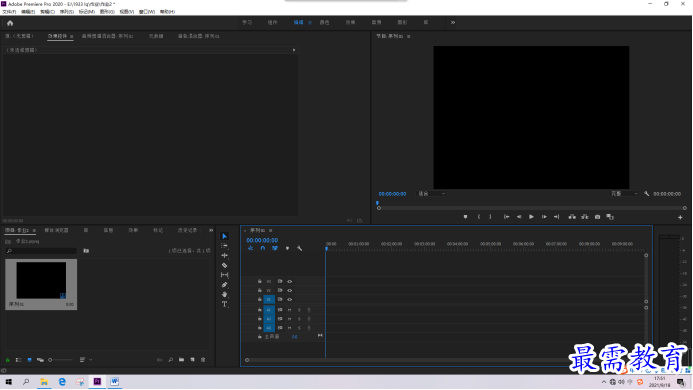Play the Program Monitor

click(531, 217)
